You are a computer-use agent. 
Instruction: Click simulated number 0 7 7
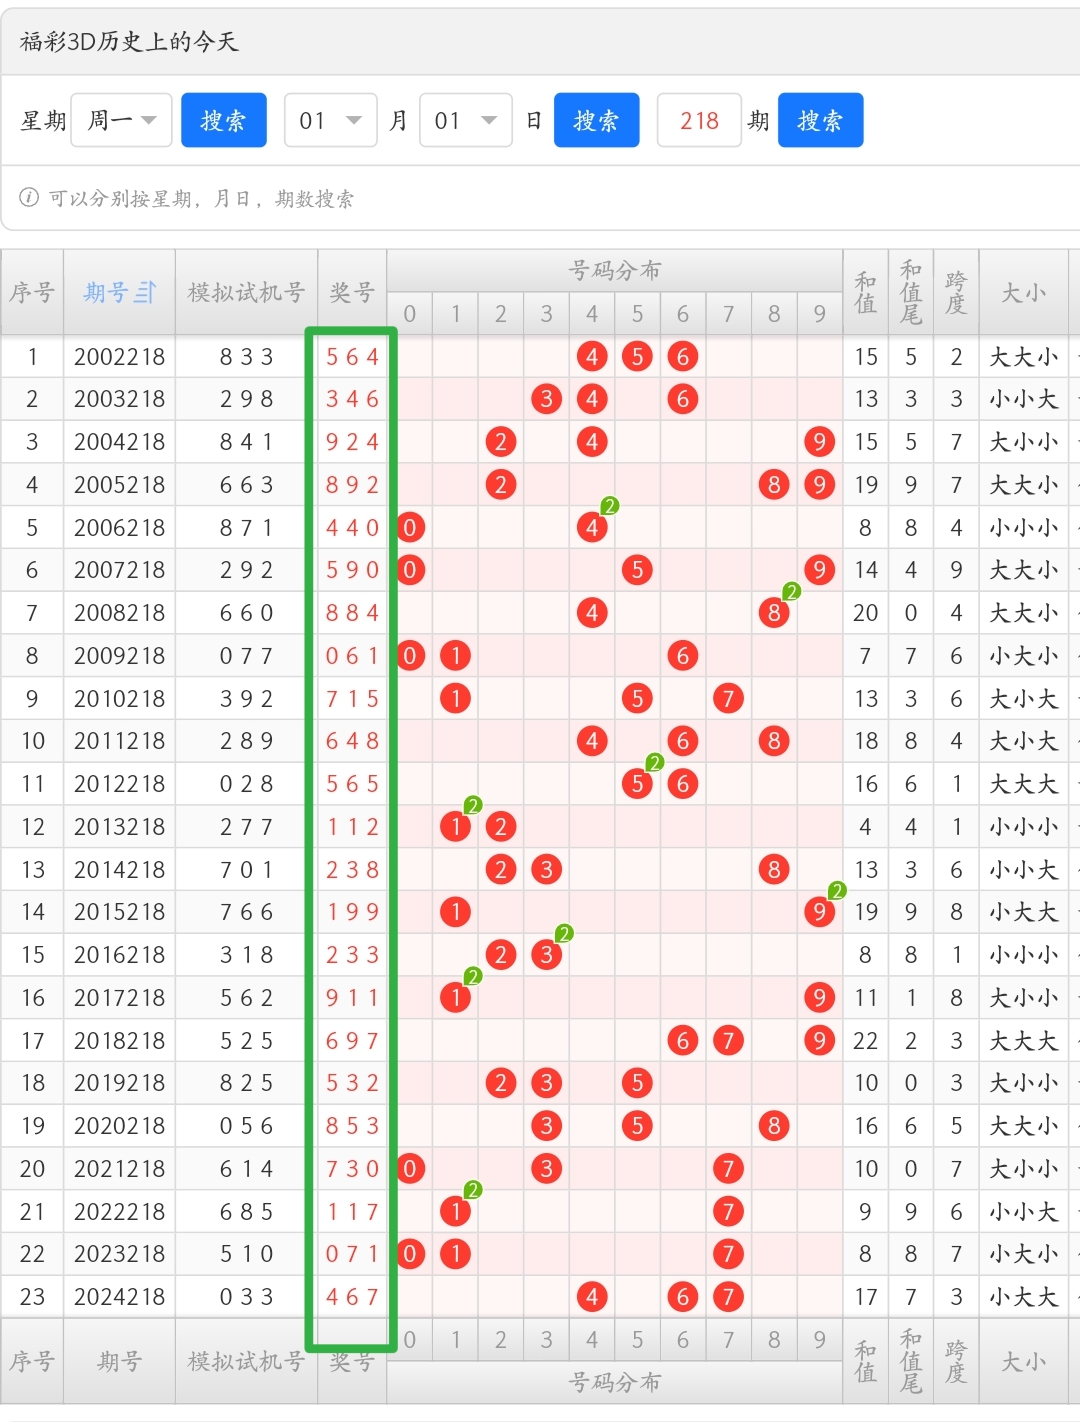coord(246,656)
